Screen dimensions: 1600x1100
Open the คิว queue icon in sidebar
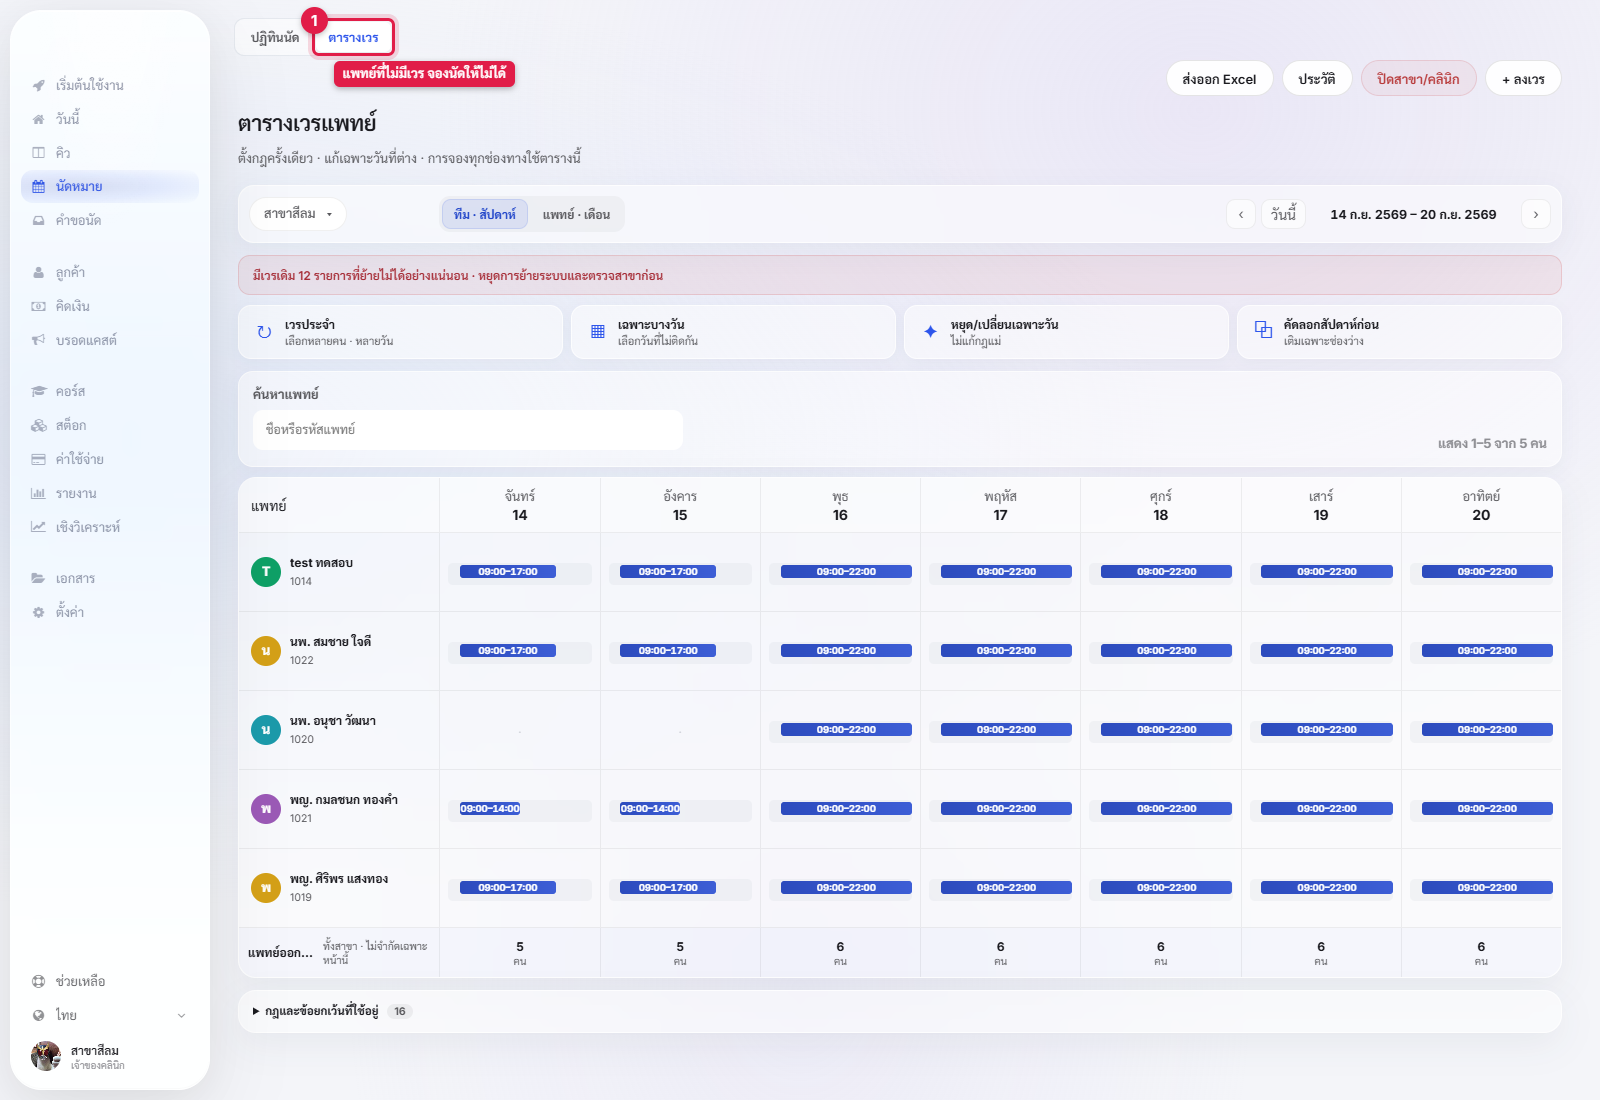point(38,153)
